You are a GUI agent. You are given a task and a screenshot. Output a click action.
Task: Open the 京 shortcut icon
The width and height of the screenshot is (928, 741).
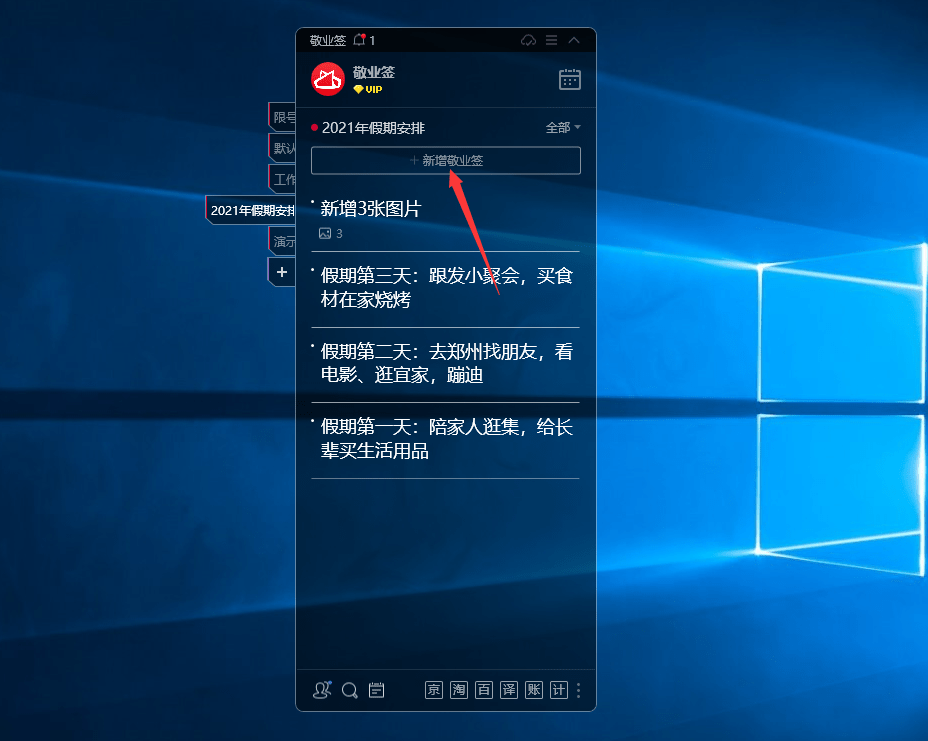click(x=434, y=690)
